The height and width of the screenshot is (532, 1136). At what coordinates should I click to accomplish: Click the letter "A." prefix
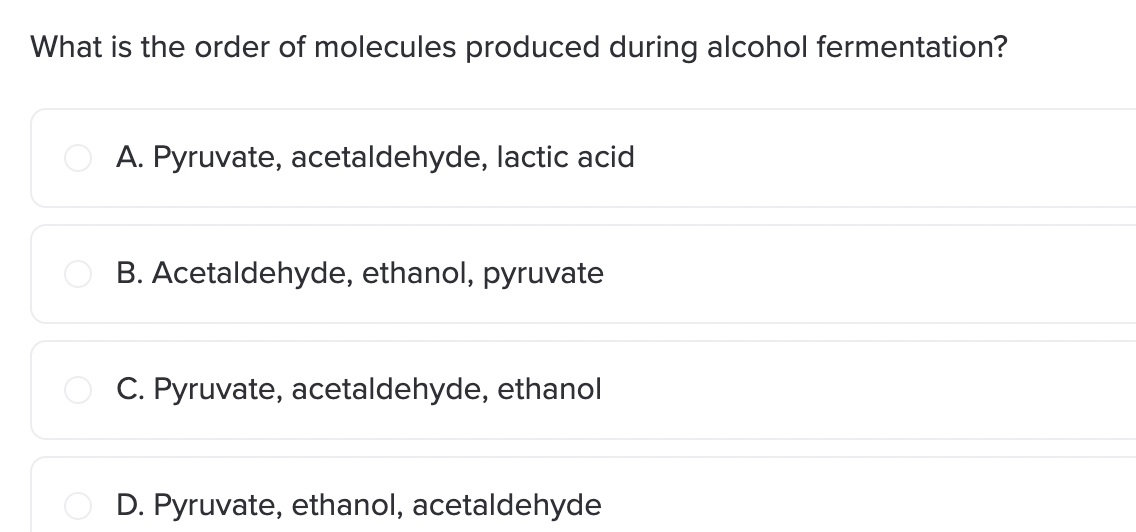(x=128, y=158)
